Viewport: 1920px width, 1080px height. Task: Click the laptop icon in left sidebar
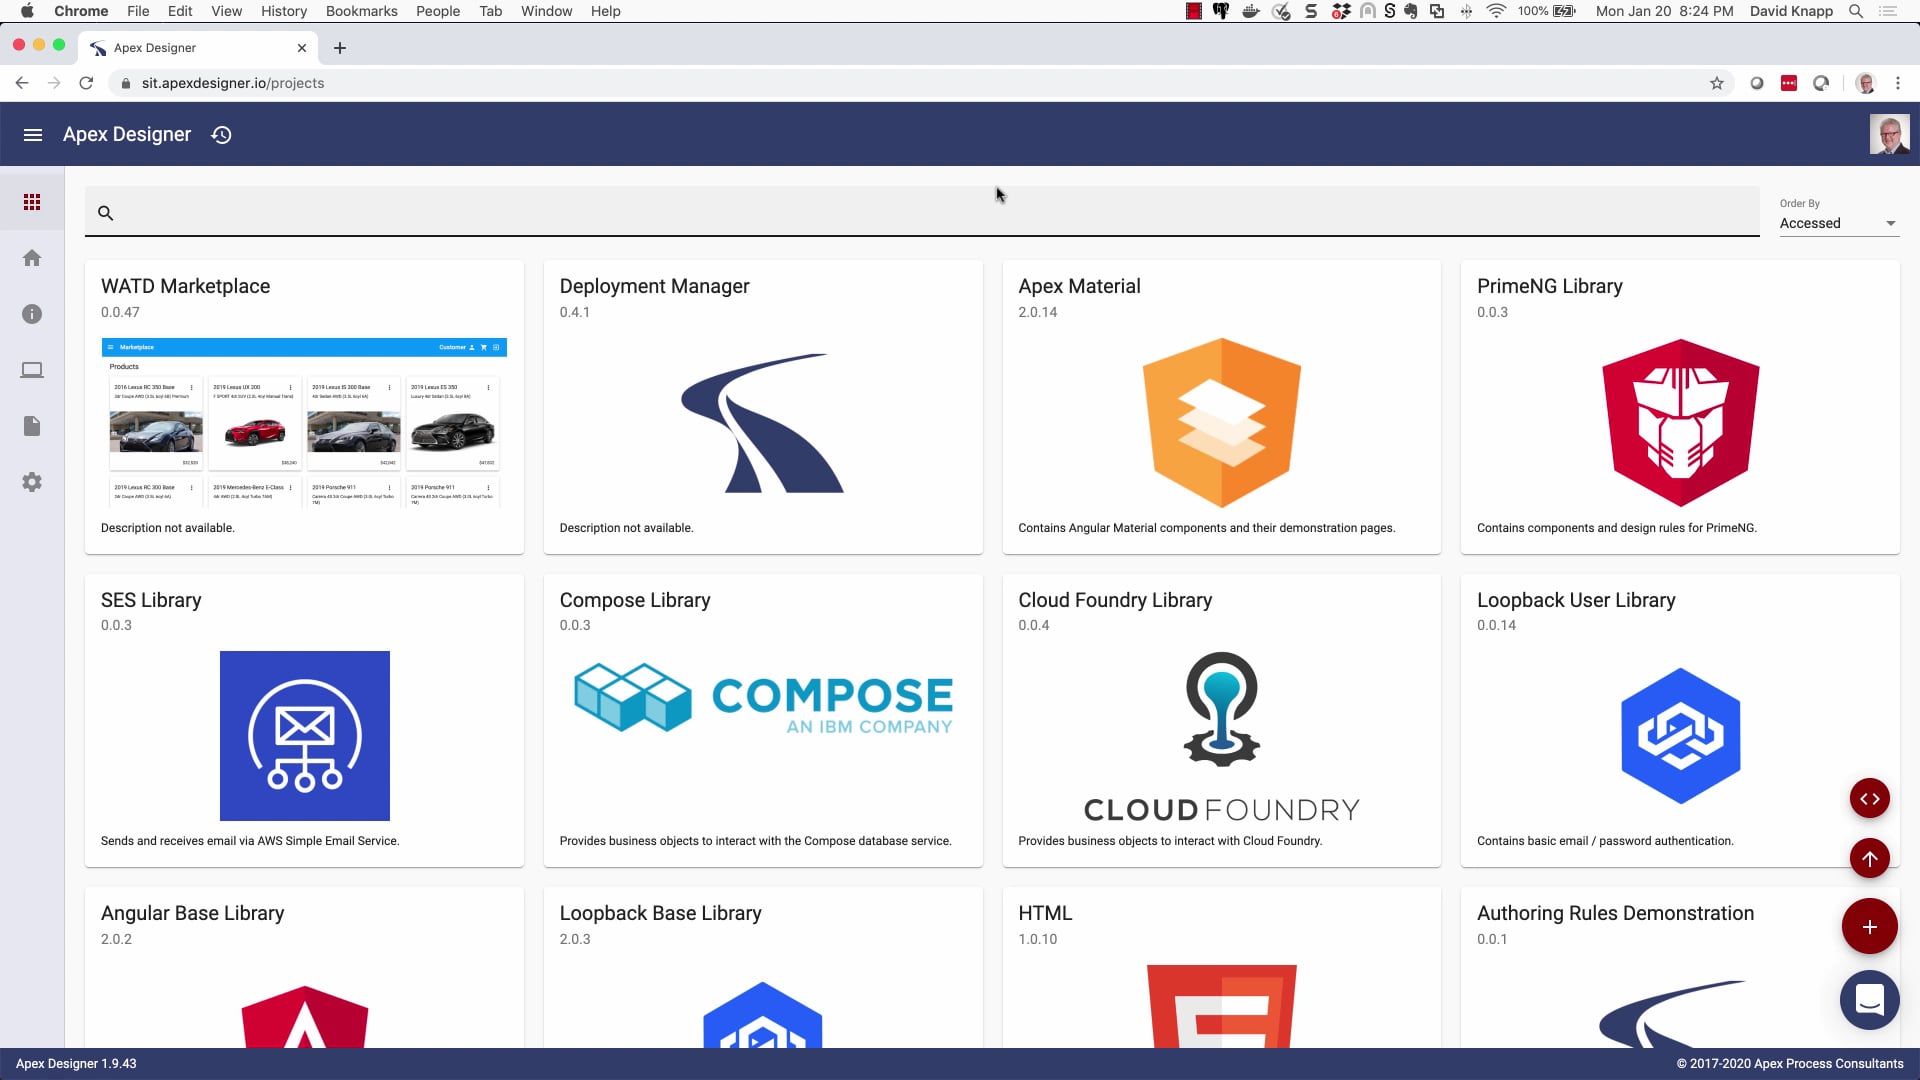32,369
